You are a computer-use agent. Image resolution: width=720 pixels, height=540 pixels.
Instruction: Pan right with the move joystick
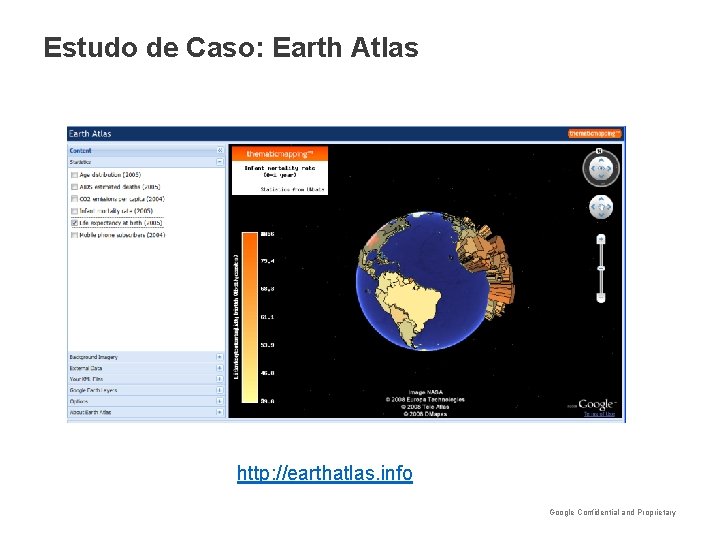609,207
